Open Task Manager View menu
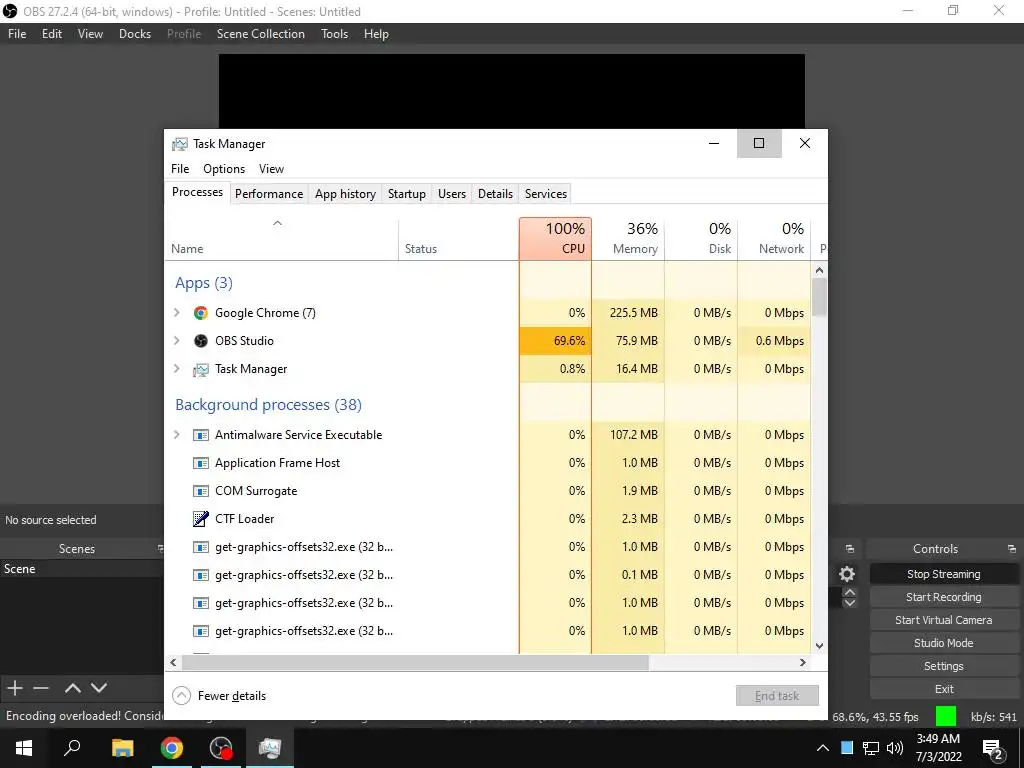The width and height of the screenshot is (1024, 768). 271,168
